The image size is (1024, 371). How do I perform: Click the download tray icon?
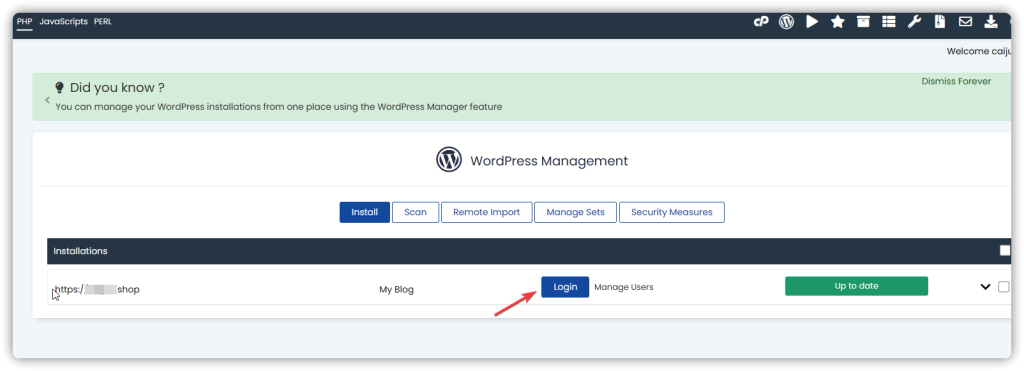(x=991, y=22)
